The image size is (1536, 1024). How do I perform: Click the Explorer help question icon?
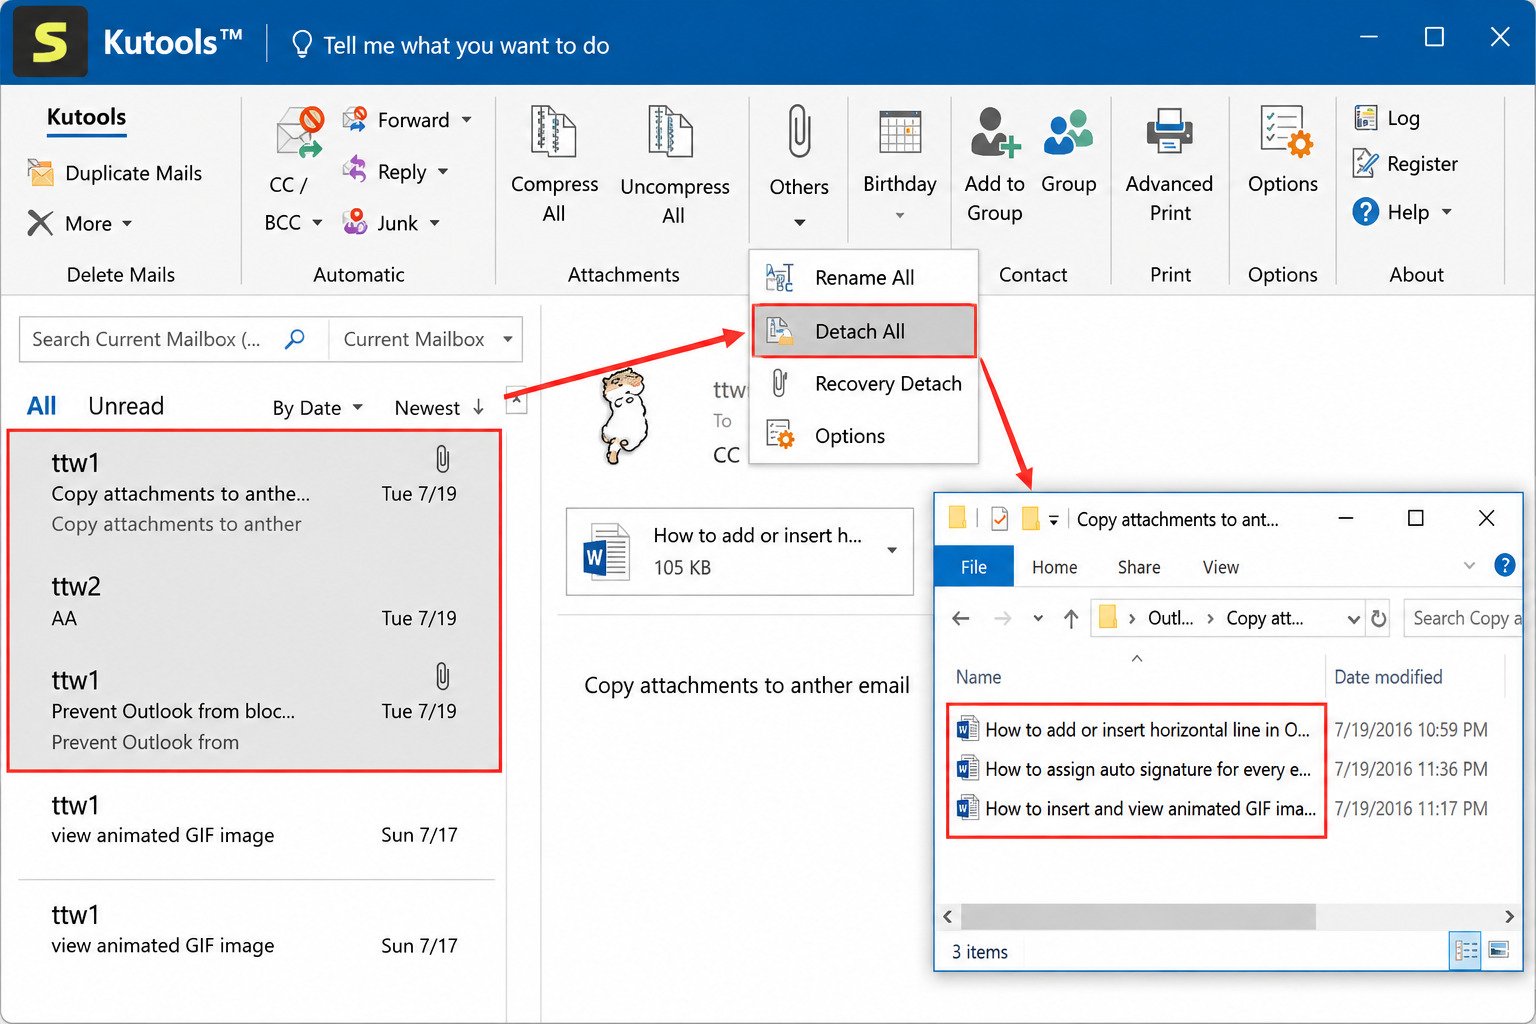1504,566
